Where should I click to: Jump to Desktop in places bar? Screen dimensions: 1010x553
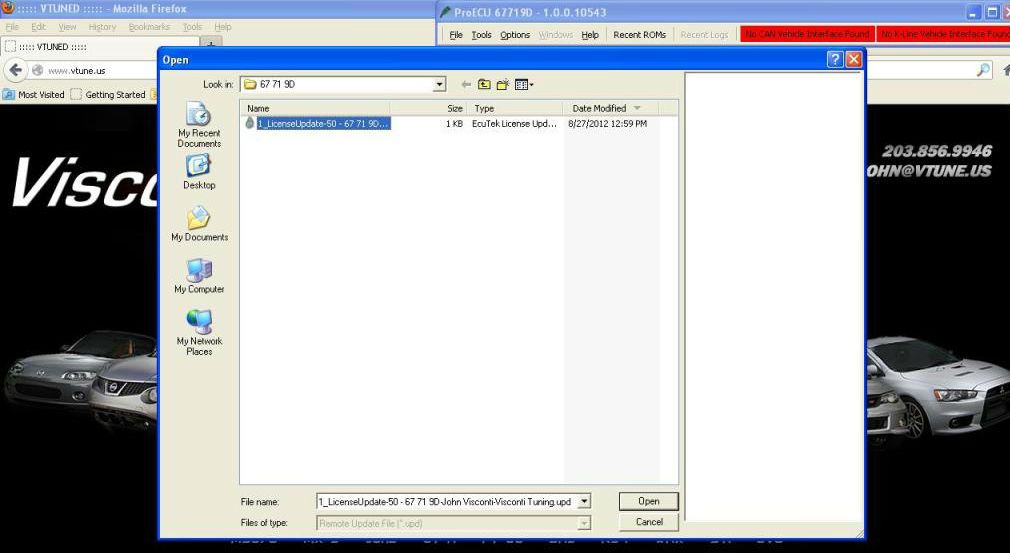click(199, 172)
